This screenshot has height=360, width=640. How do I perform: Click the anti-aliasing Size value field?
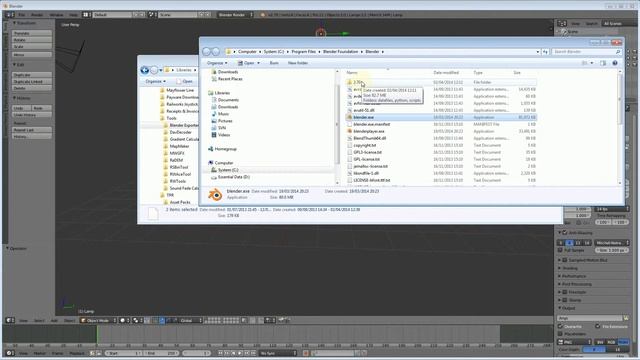pos(611,250)
